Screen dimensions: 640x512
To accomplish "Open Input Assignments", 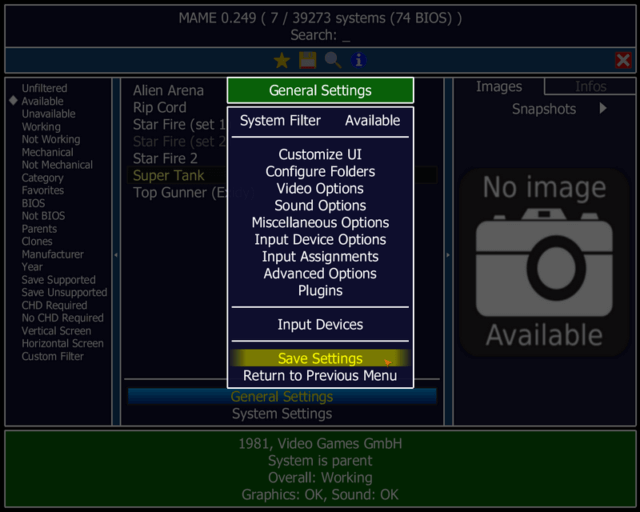I will click(x=320, y=256).
